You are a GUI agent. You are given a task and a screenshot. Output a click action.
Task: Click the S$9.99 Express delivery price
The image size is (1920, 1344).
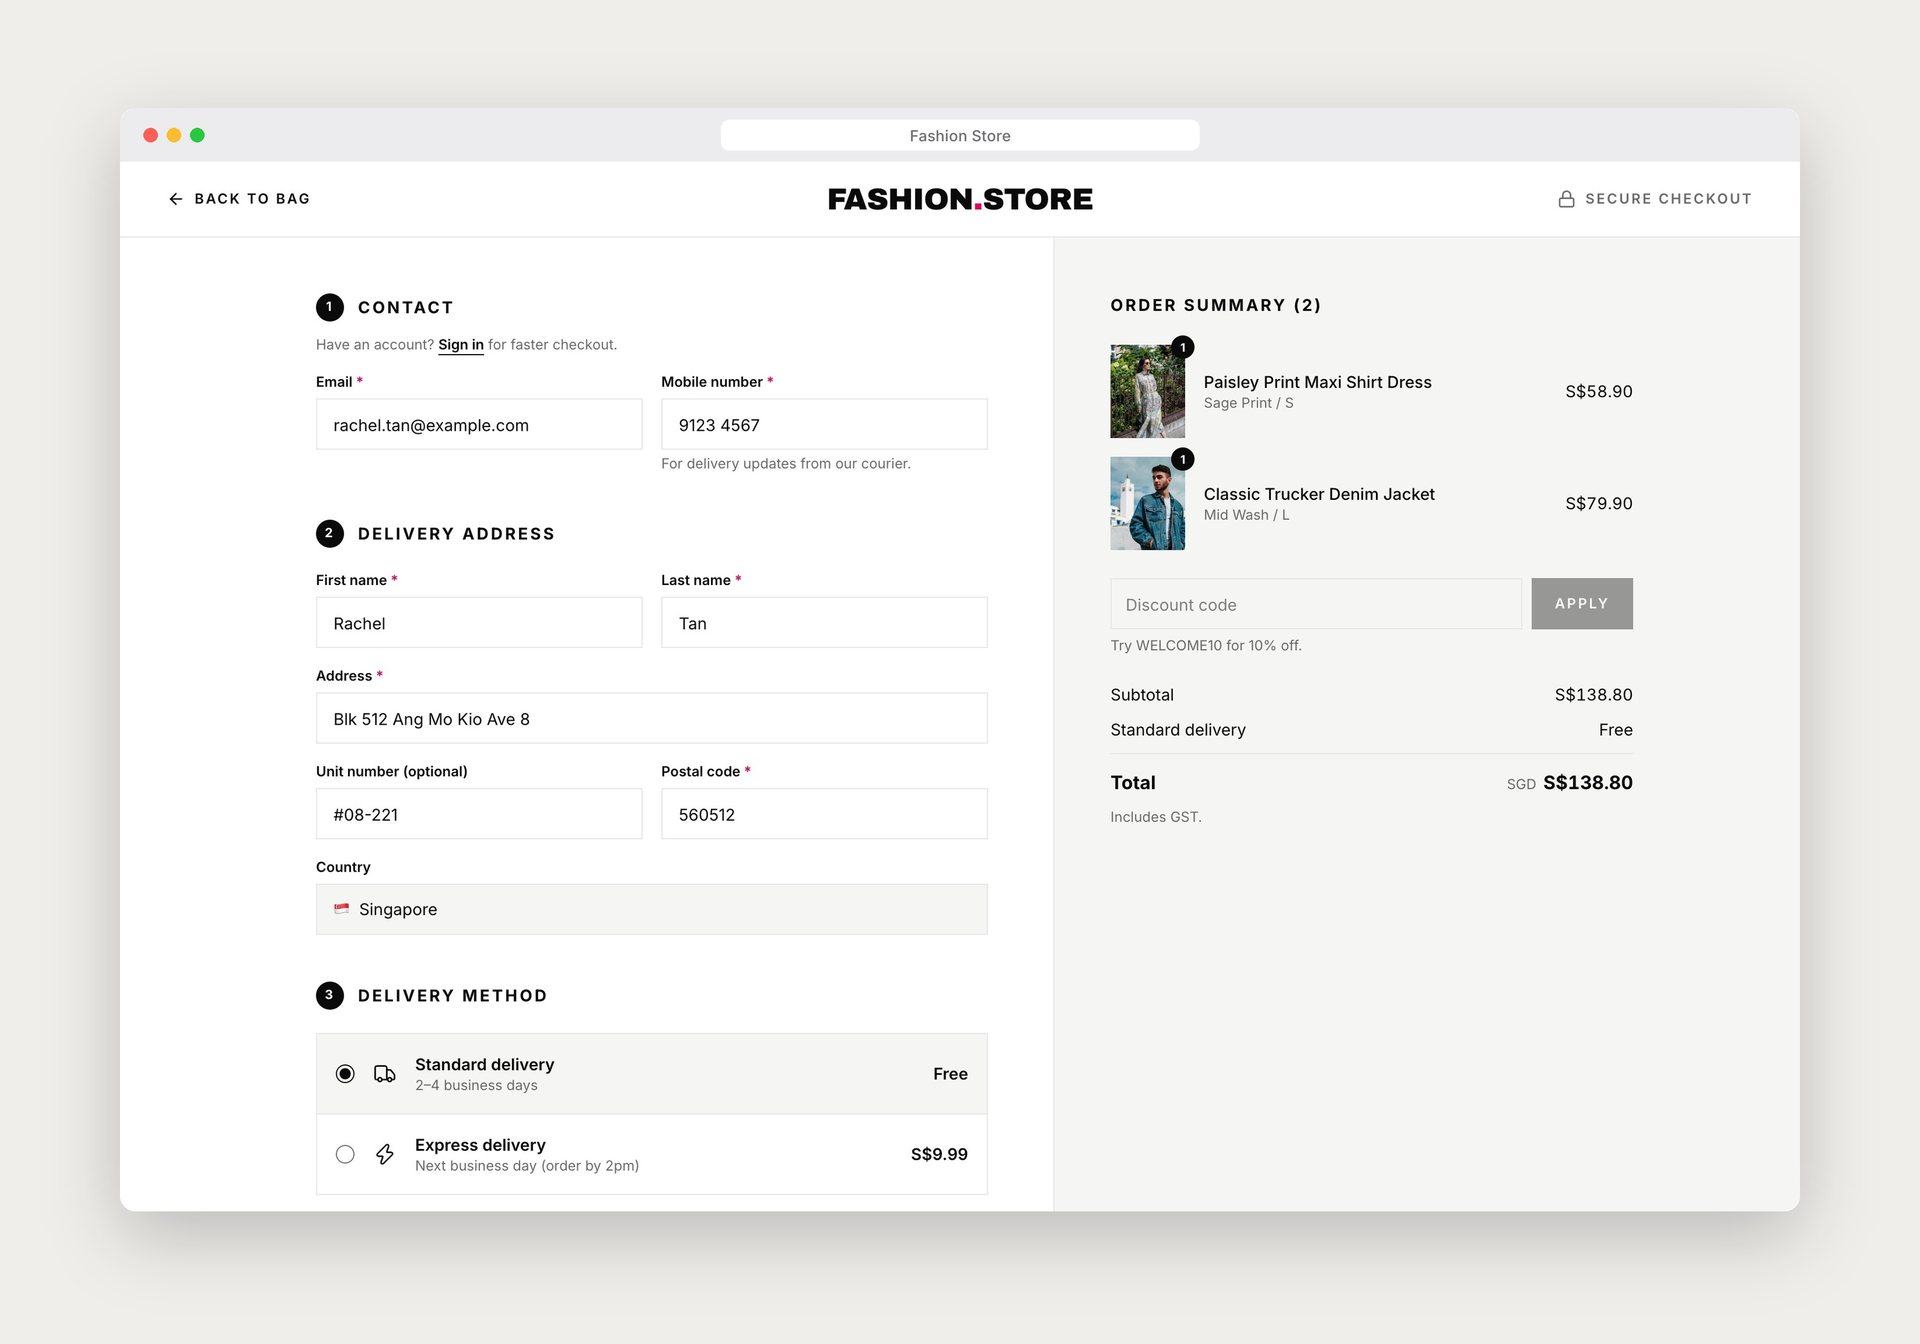(x=939, y=1154)
